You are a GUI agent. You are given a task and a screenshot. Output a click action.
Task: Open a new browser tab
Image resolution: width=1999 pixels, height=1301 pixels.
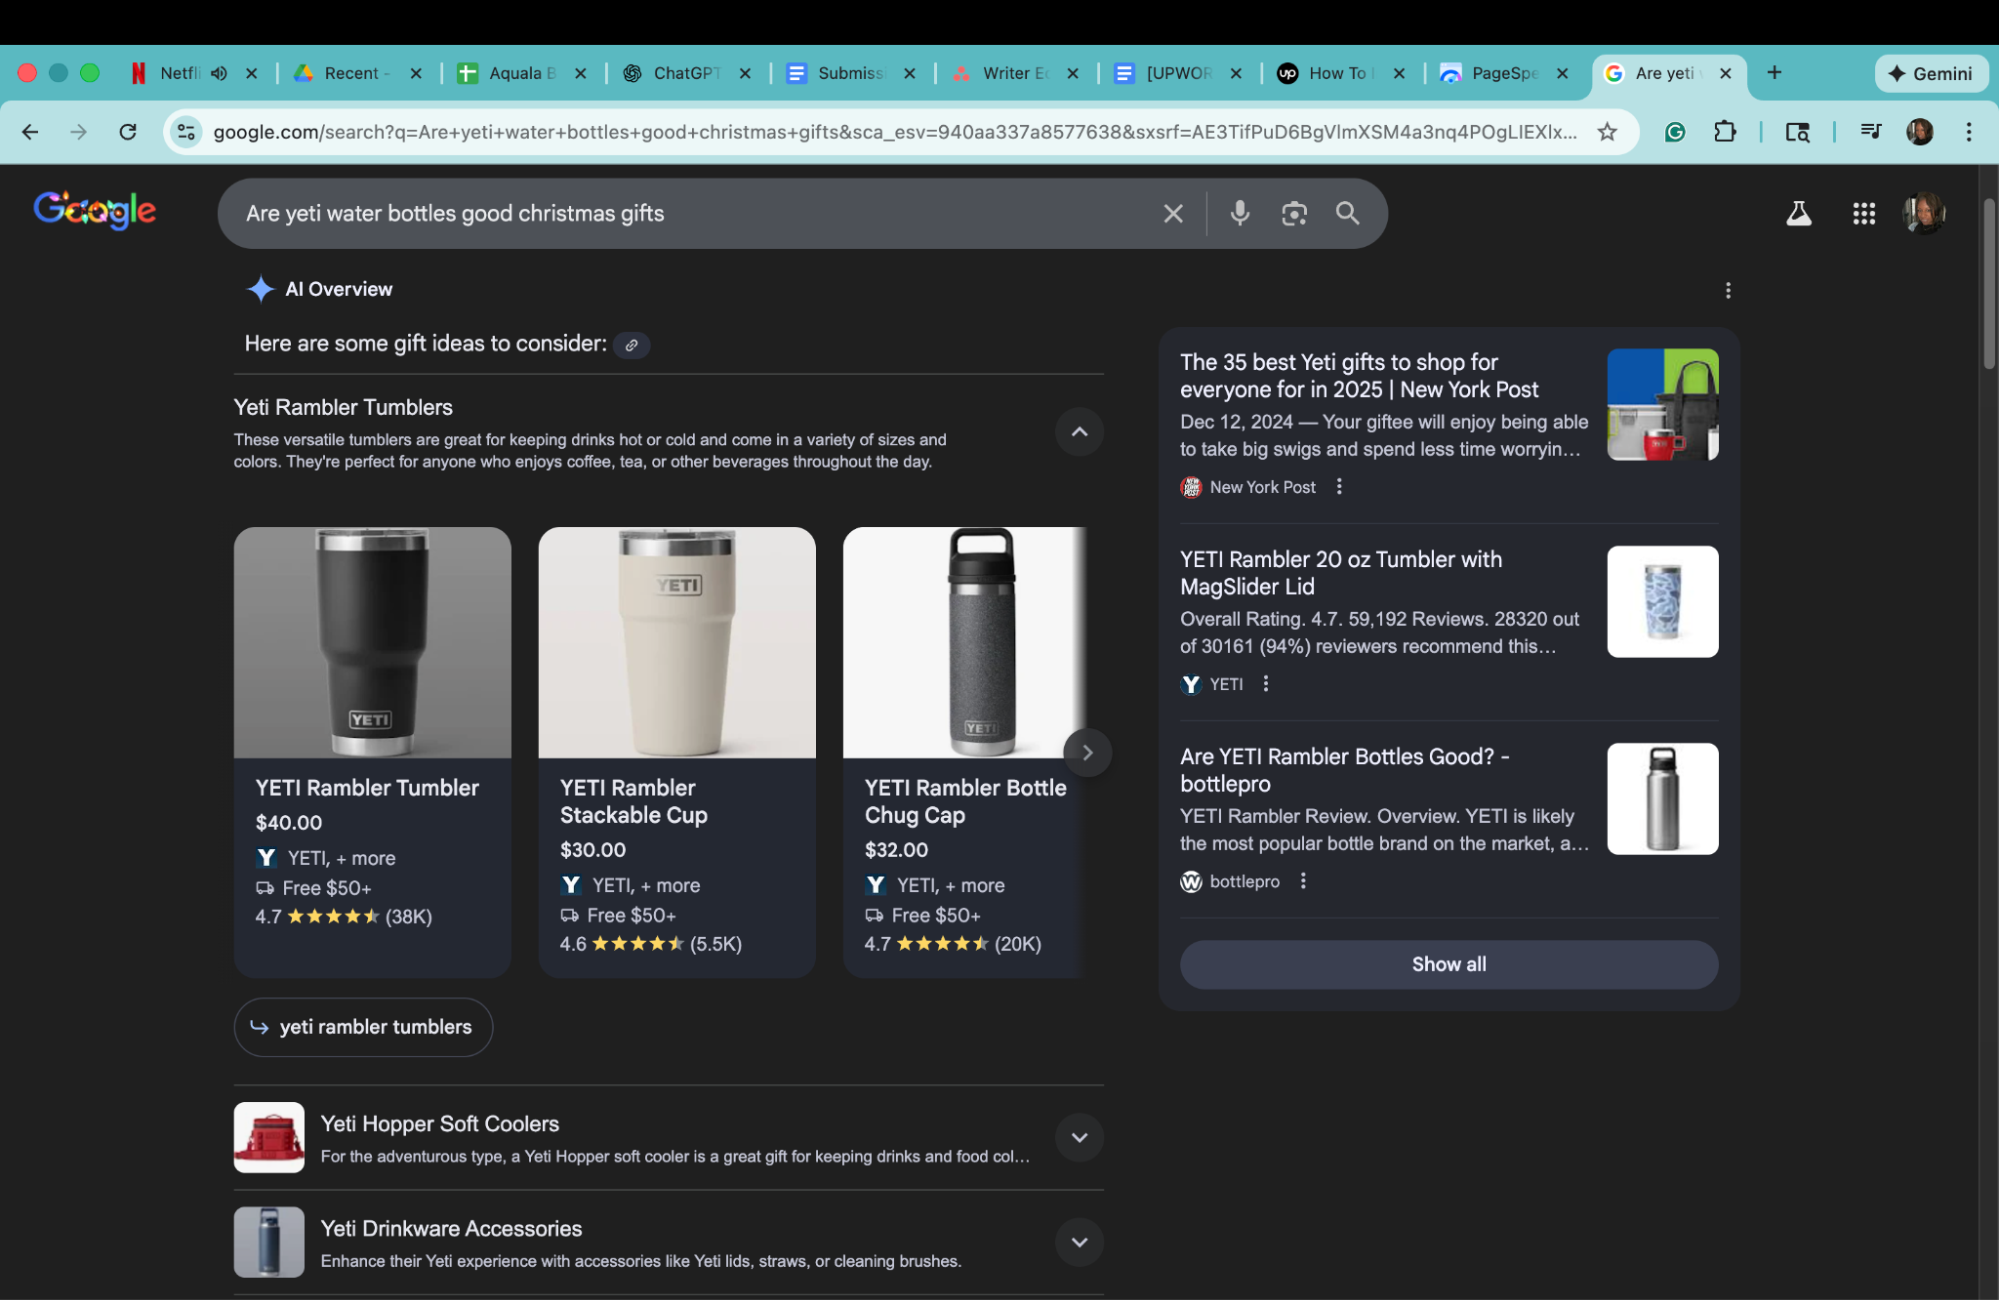(1774, 73)
